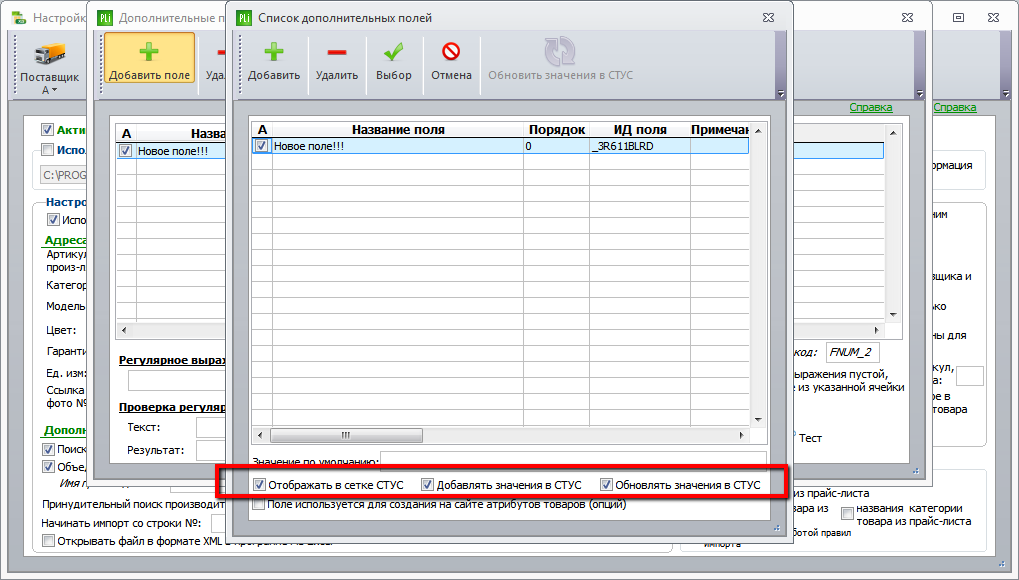Toggle the Поиск checkbox in Настройки window

click(48, 449)
